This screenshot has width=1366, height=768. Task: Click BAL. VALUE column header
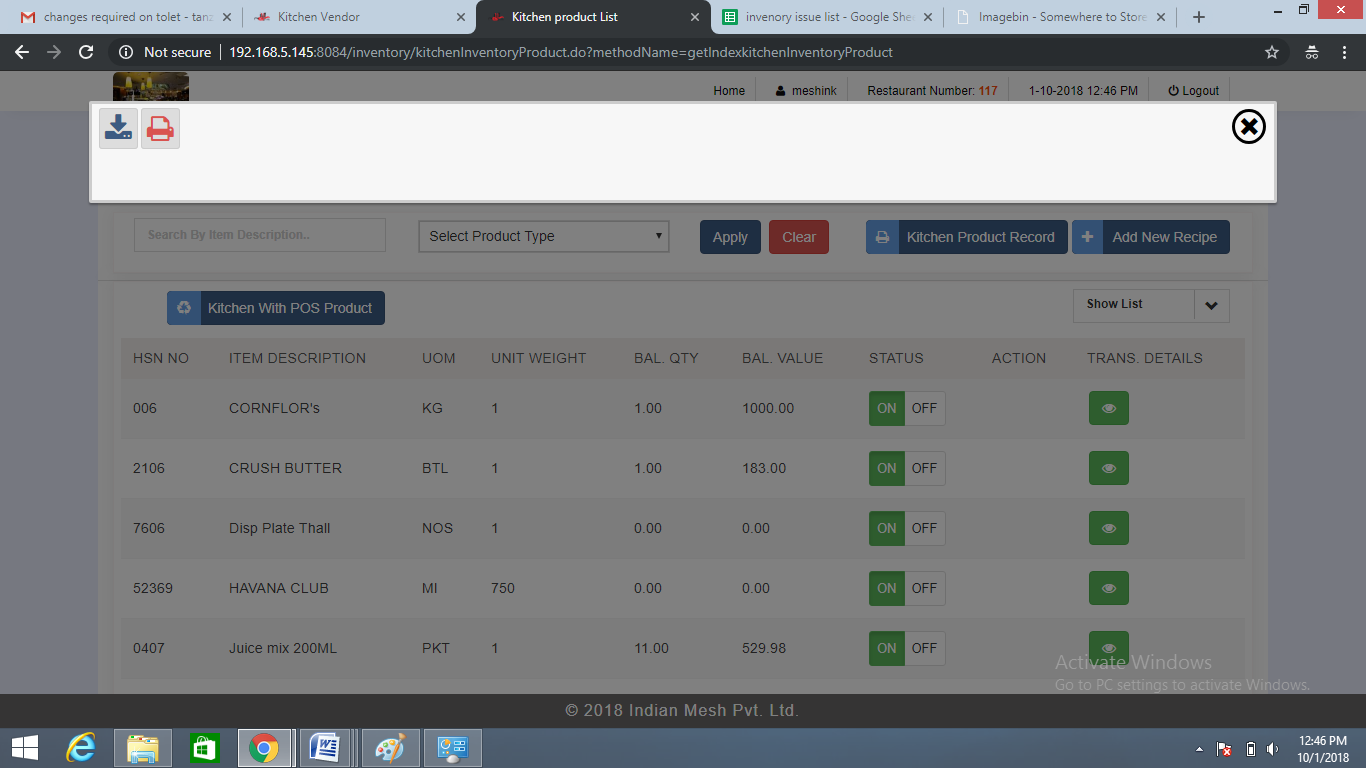click(782, 358)
